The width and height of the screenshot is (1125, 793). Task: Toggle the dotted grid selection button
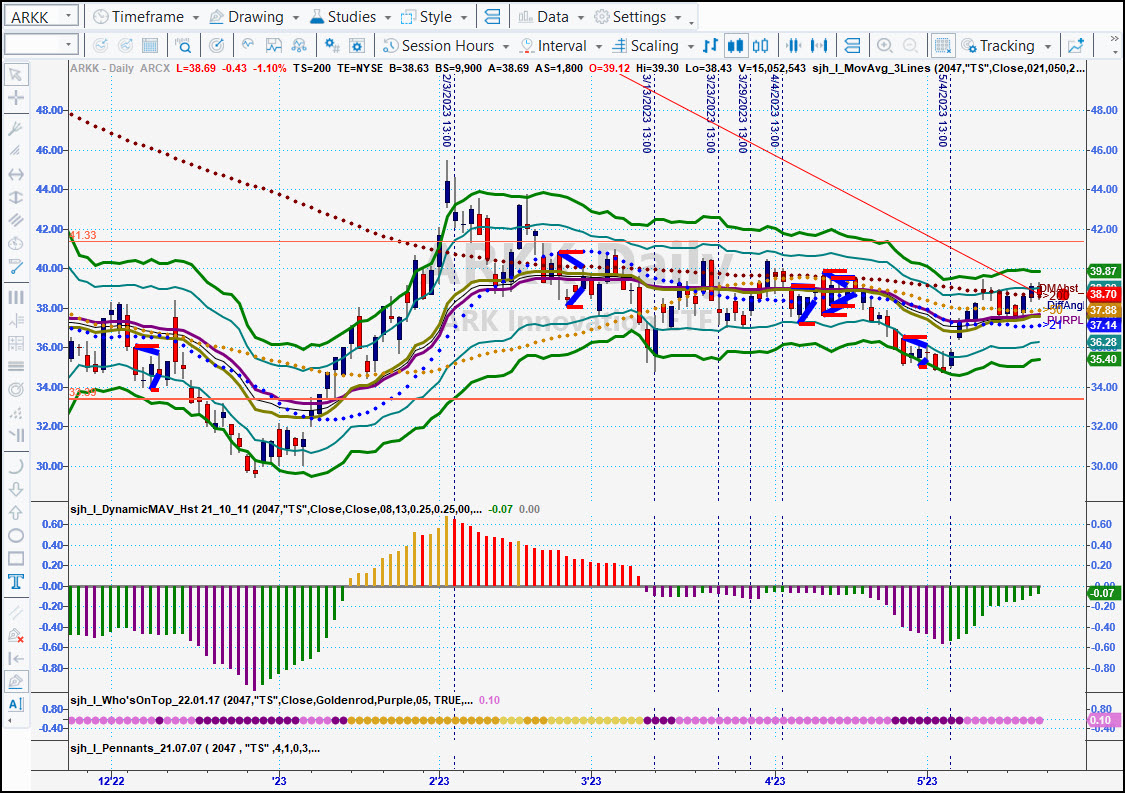(x=942, y=46)
